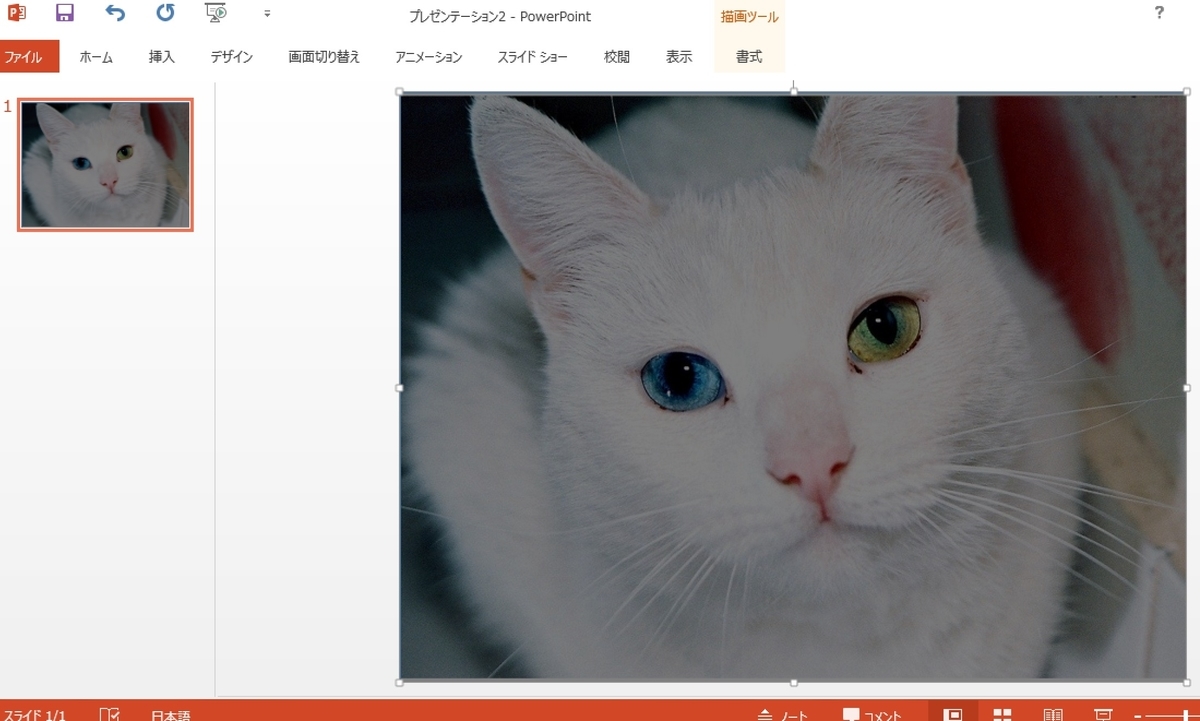The width and height of the screenshot is (1200, 721).
Task: Open the コメント comments pane
Action: pos(872,715)
